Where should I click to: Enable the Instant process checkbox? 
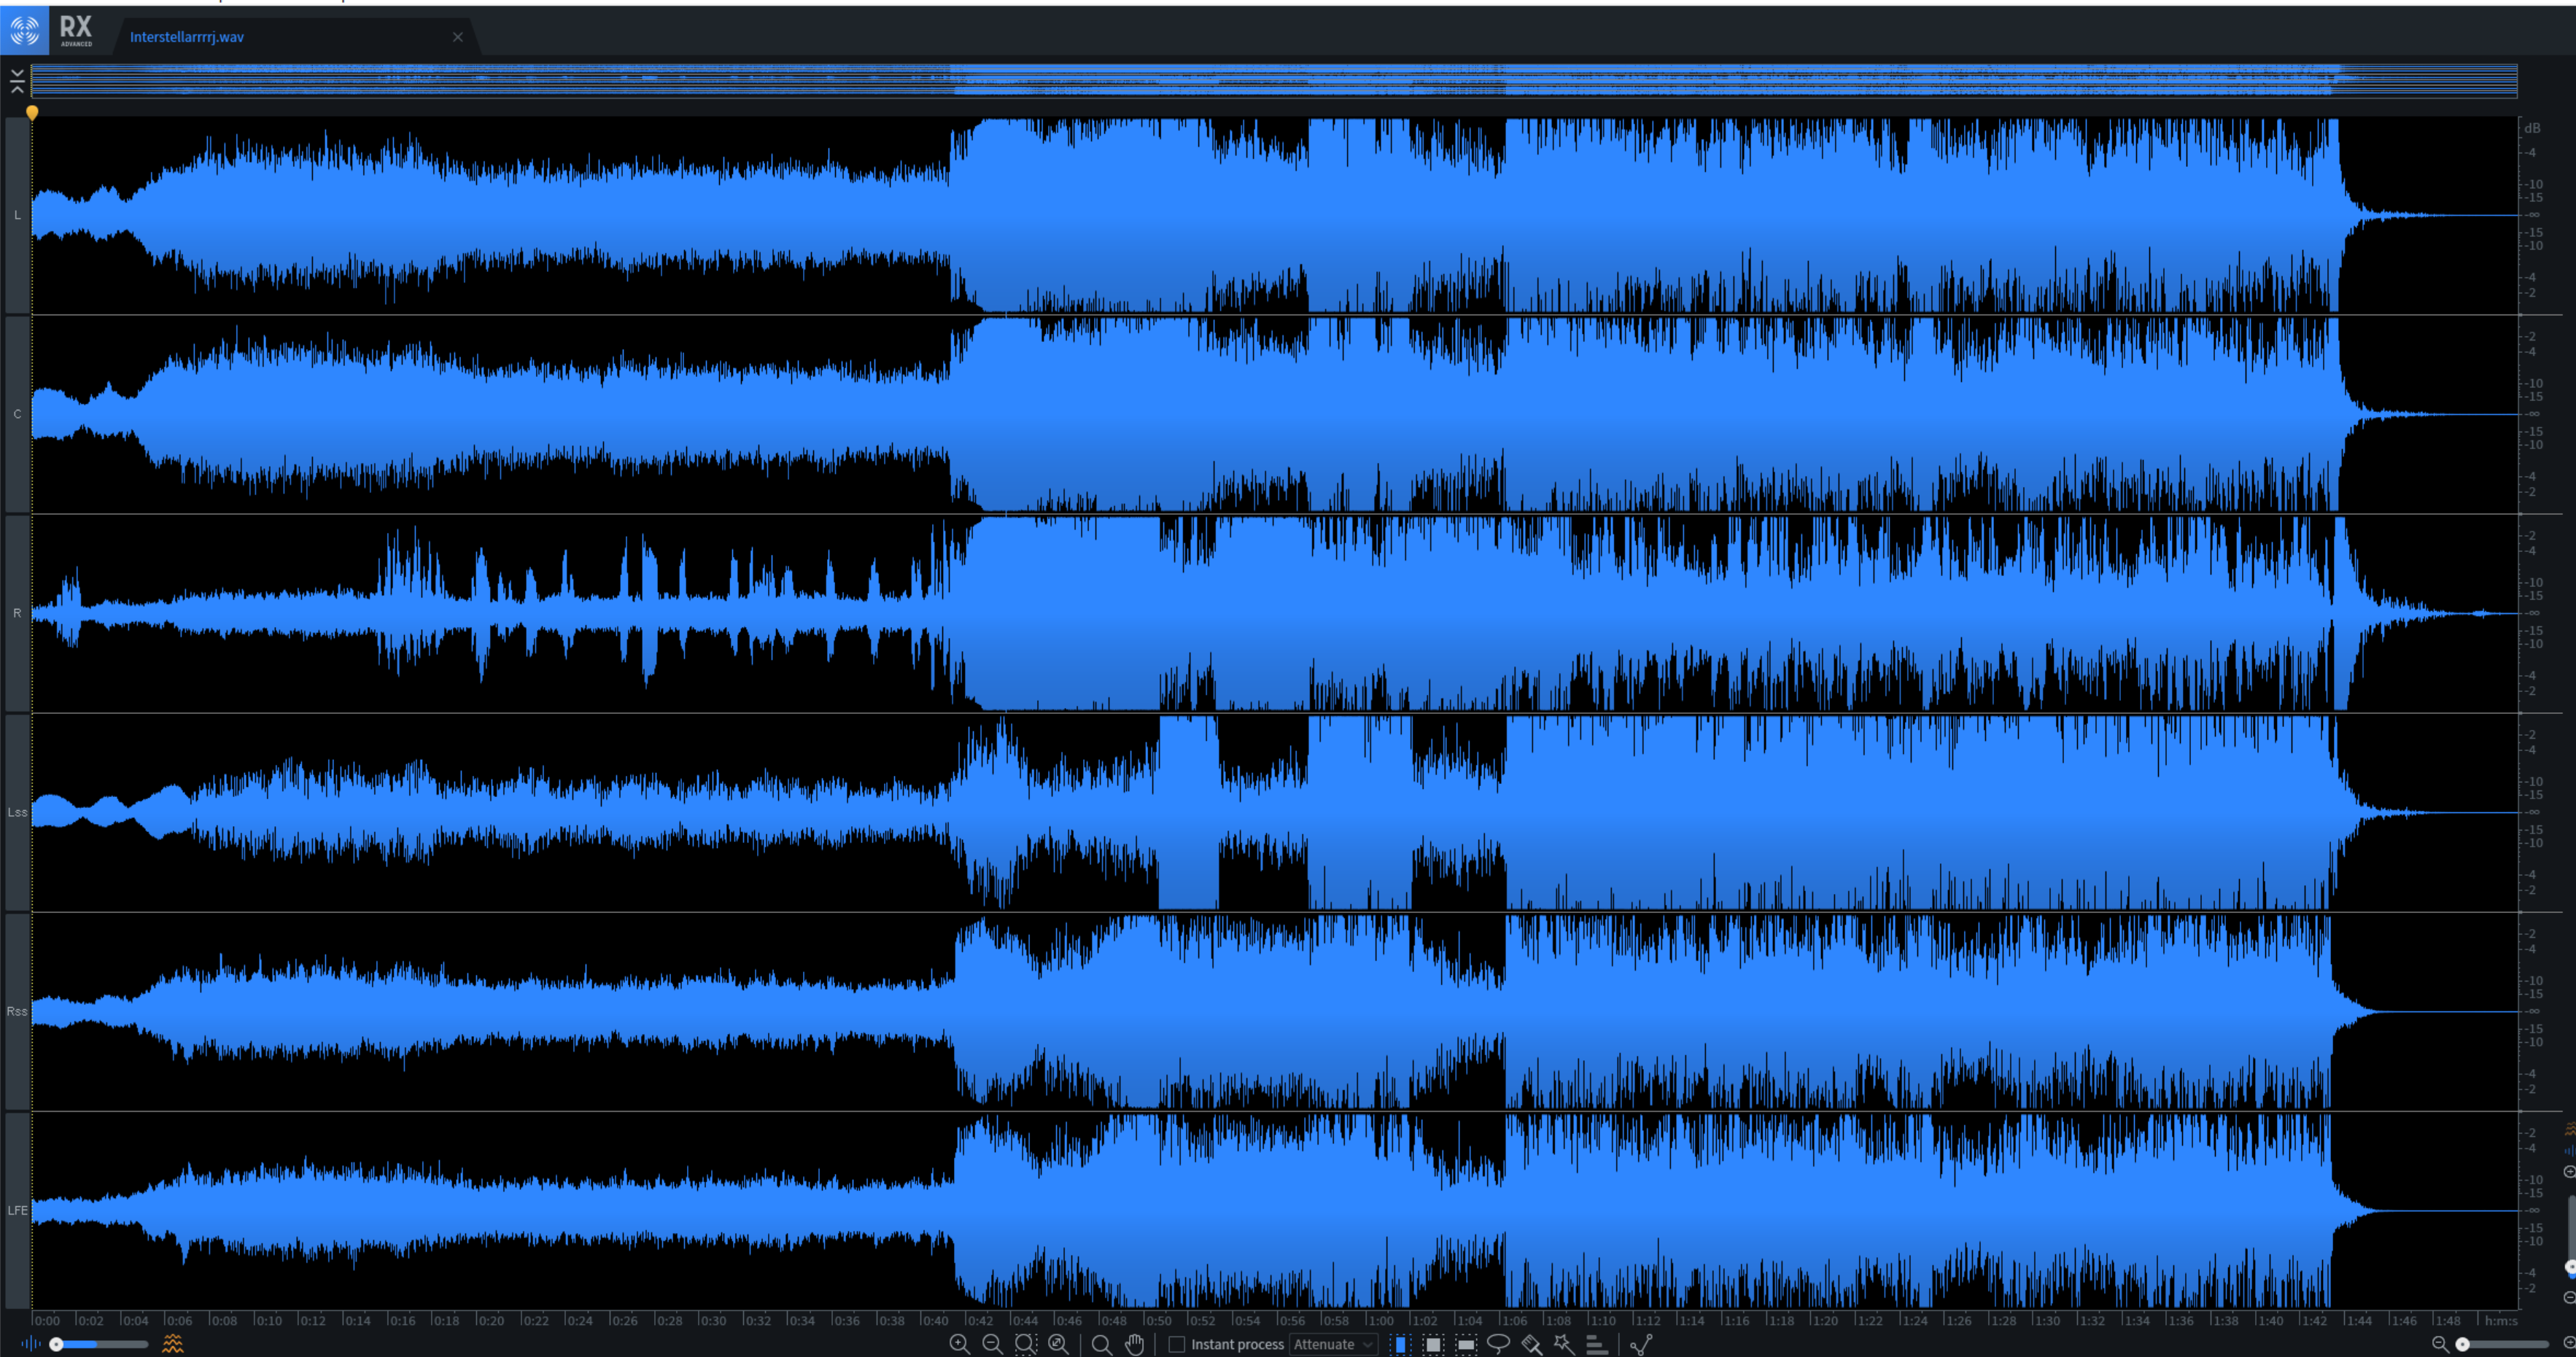coord(1177,1344)
